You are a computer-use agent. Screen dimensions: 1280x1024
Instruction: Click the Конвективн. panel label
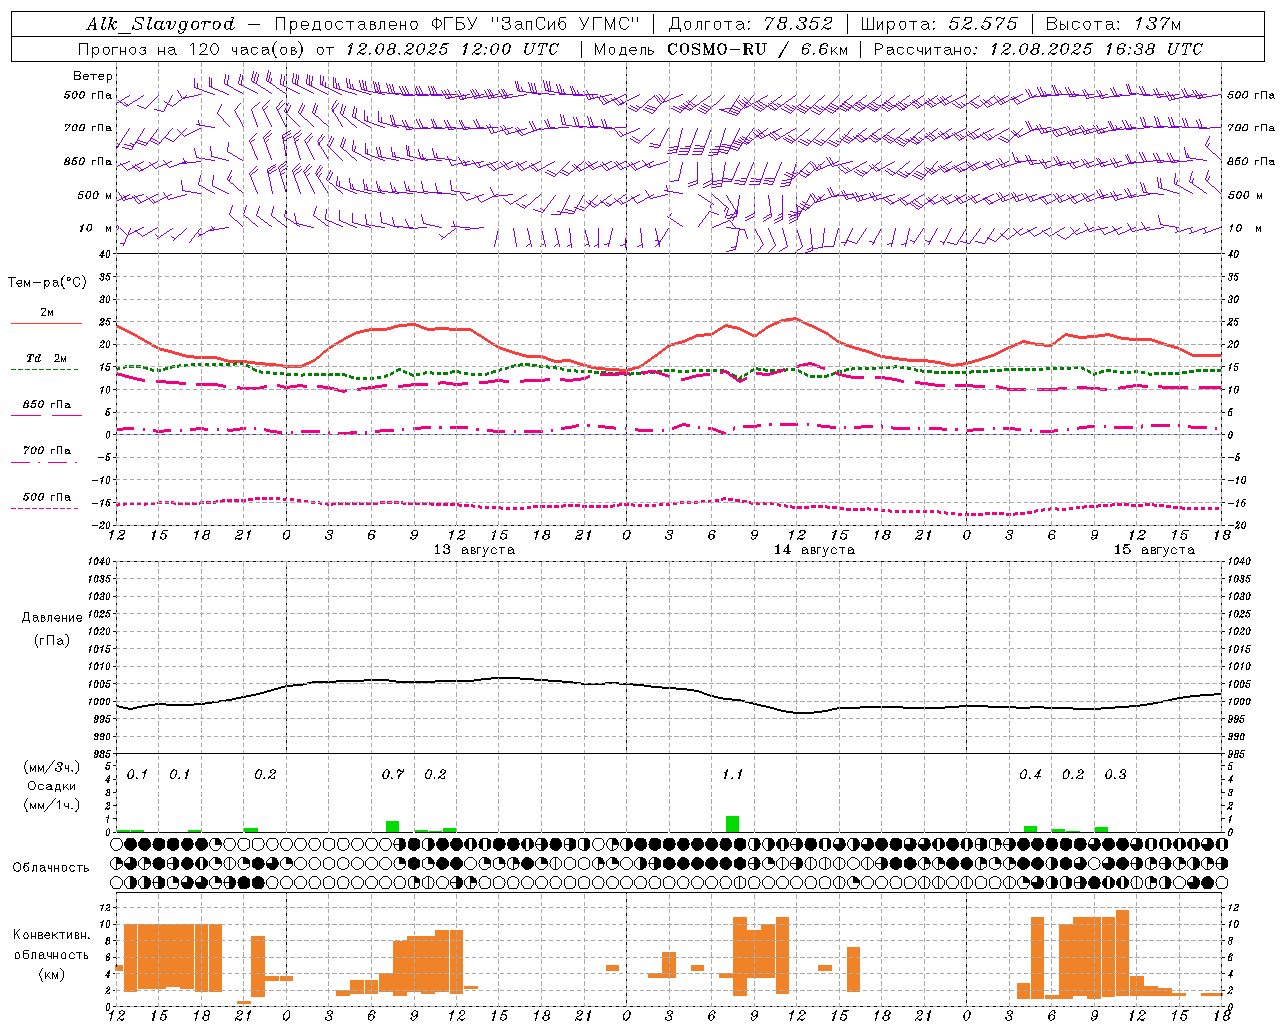(52, 935)
